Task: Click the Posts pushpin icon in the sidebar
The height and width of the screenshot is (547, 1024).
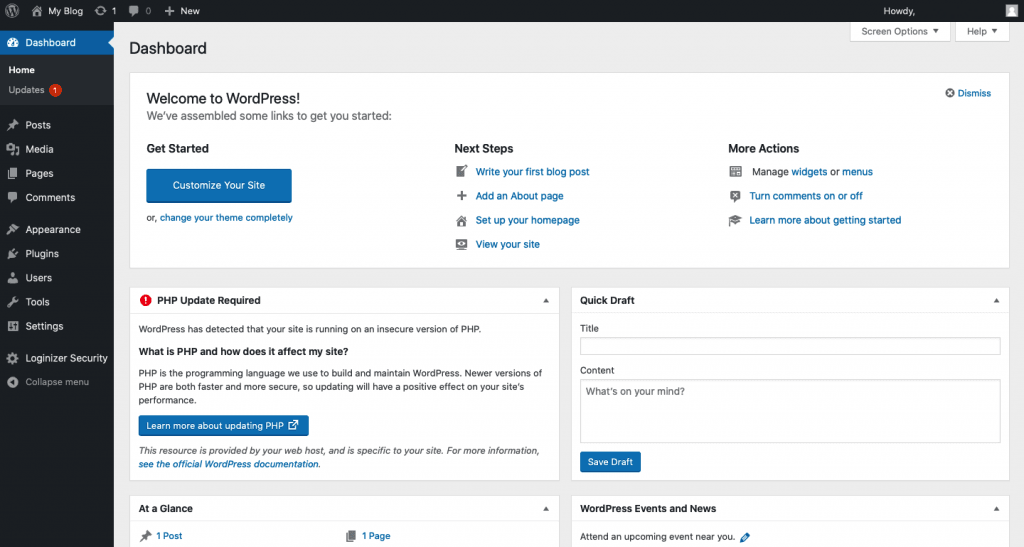Action: click(x=12, y=125)
